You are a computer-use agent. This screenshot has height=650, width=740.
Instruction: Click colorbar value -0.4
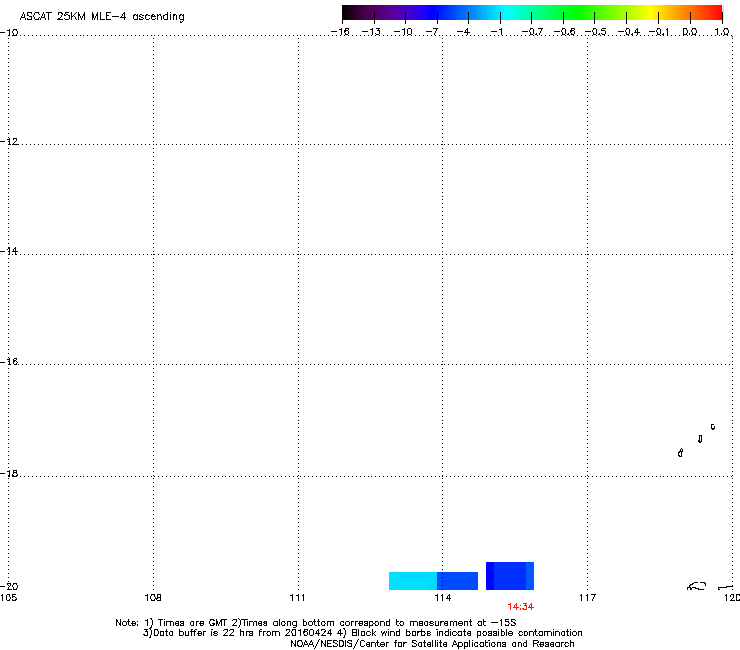click(x=629, y=32)
